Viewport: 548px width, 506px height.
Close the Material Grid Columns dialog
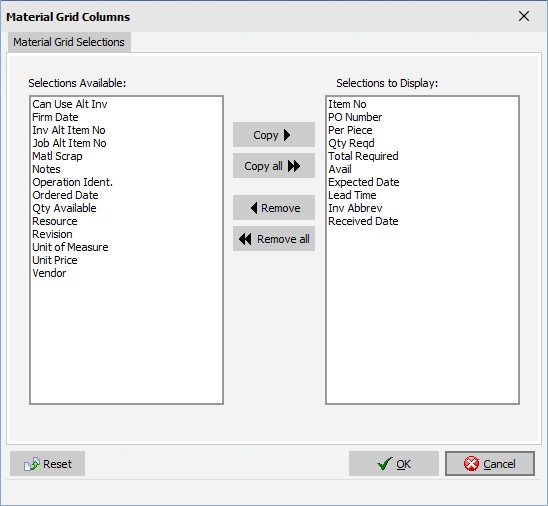pyautogui.click(x=524, y=16)
